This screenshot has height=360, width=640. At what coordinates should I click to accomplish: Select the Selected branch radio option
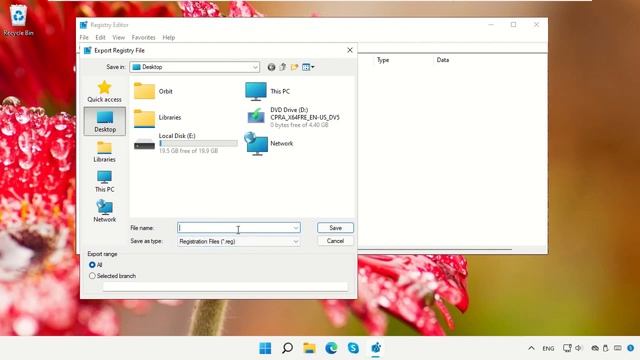point(92,276)
